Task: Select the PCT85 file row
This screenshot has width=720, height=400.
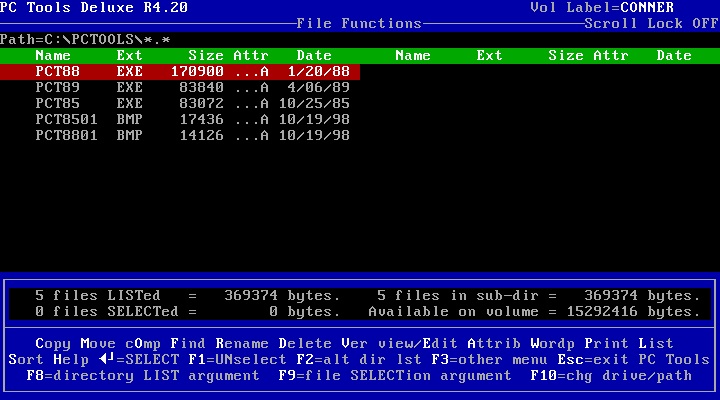Action: (180, 103)
